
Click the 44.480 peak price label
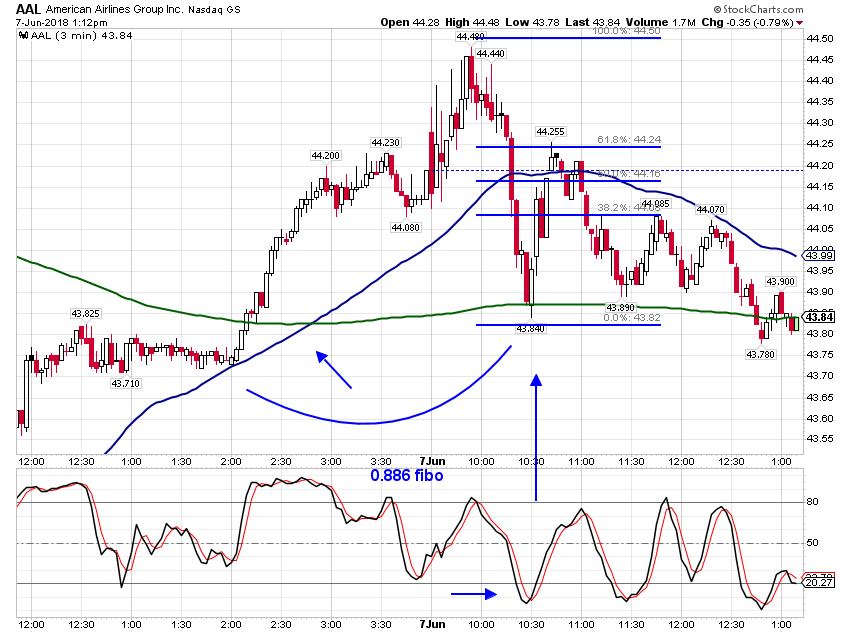[x=471, y=37]
